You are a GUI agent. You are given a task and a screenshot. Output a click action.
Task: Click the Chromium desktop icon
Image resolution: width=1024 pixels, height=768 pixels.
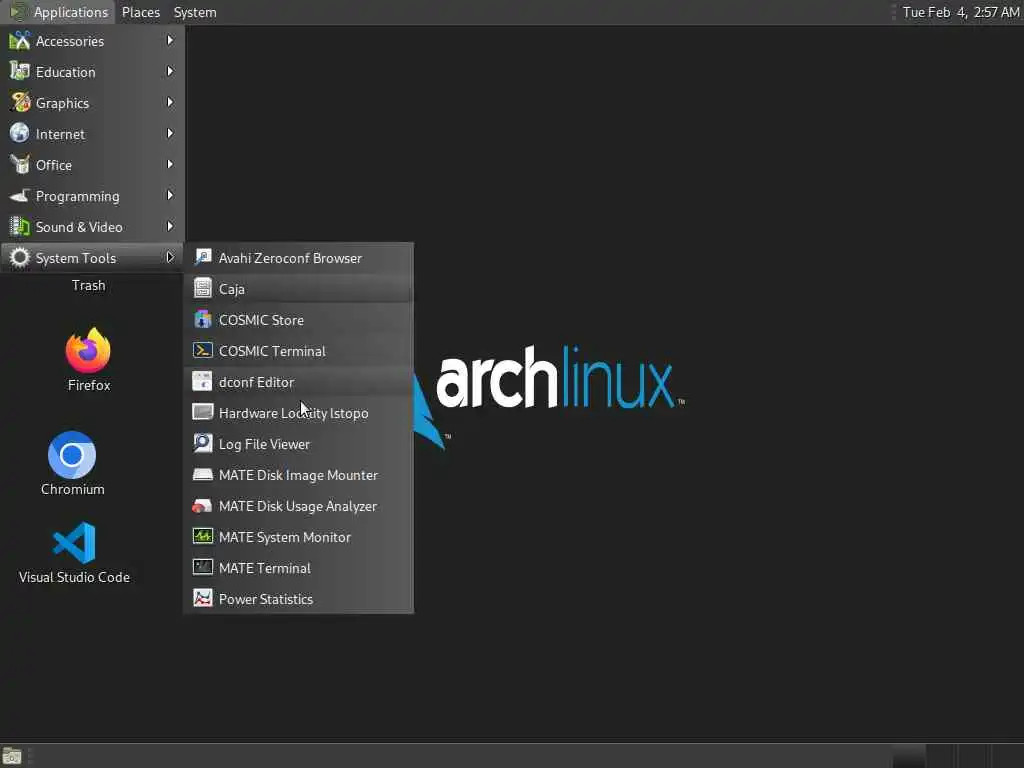click(x=72, y=455)
